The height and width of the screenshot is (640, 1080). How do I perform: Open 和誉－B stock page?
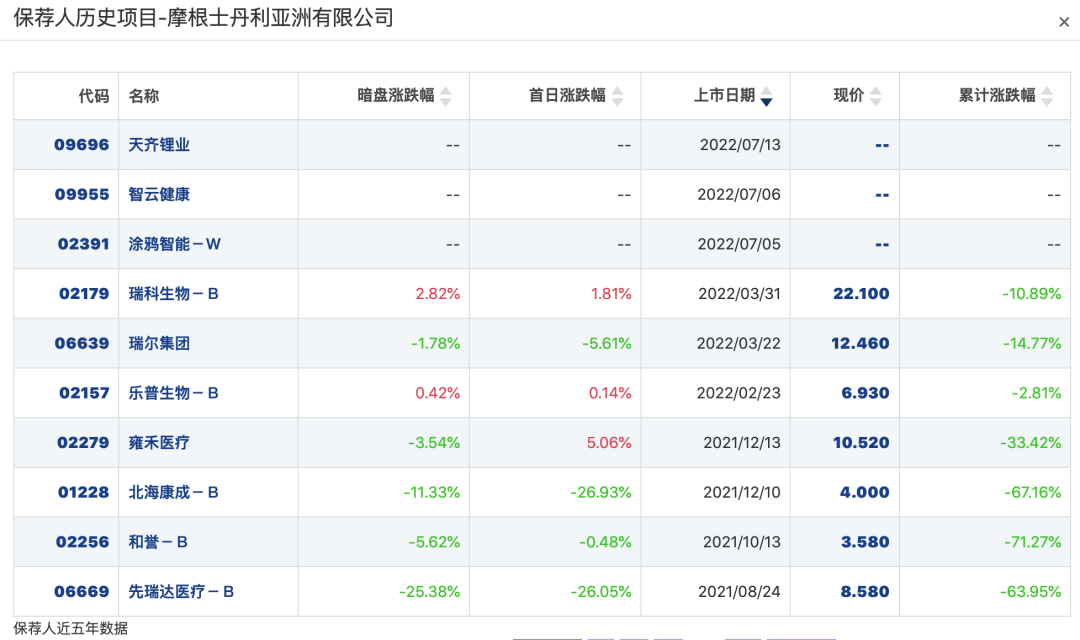pyautogui.click(x=158, y=541)
